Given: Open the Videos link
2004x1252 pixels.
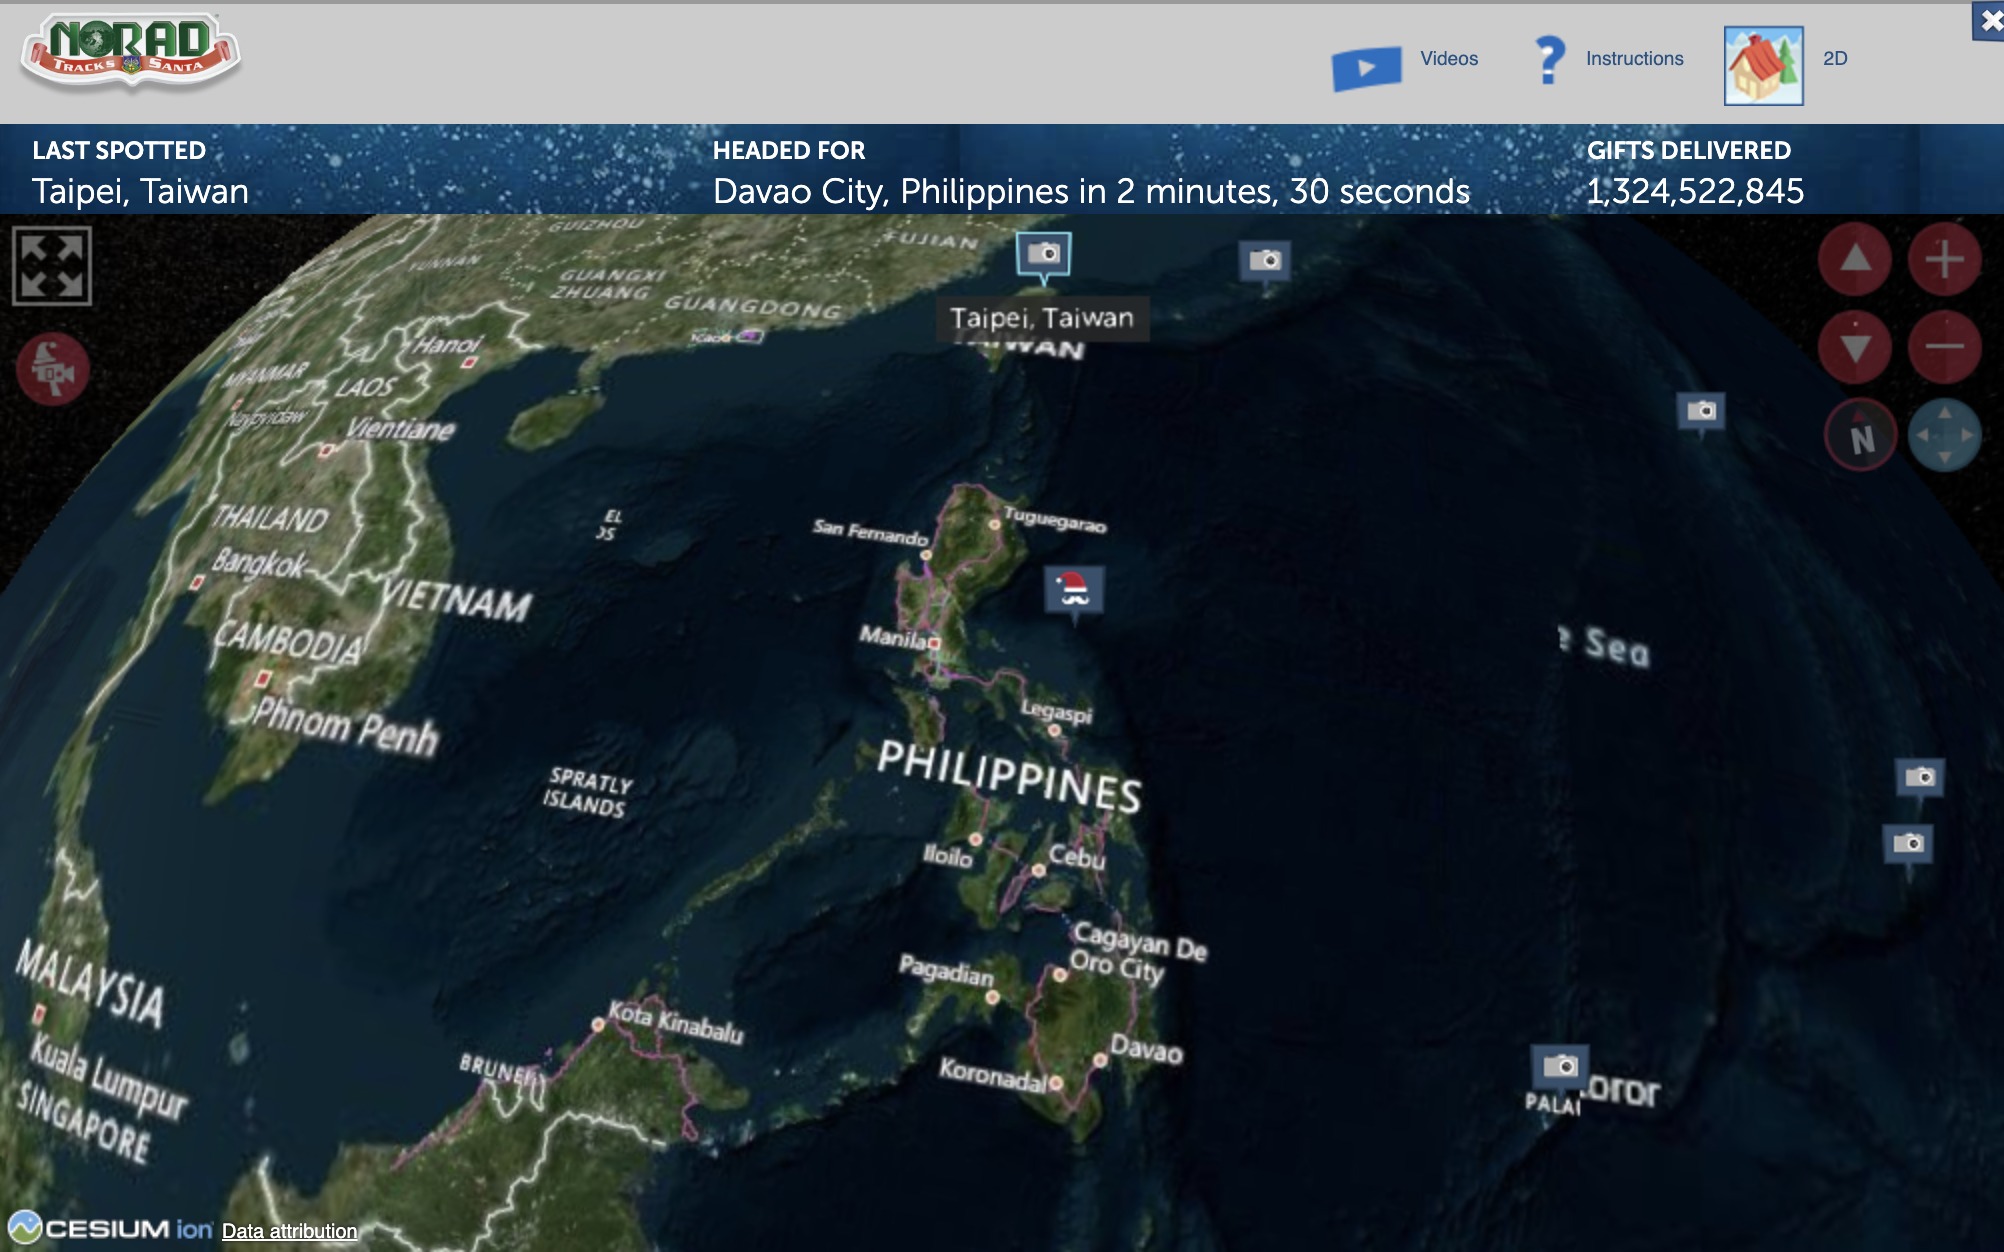Looking at the screenshot, I should (1449, 59).
